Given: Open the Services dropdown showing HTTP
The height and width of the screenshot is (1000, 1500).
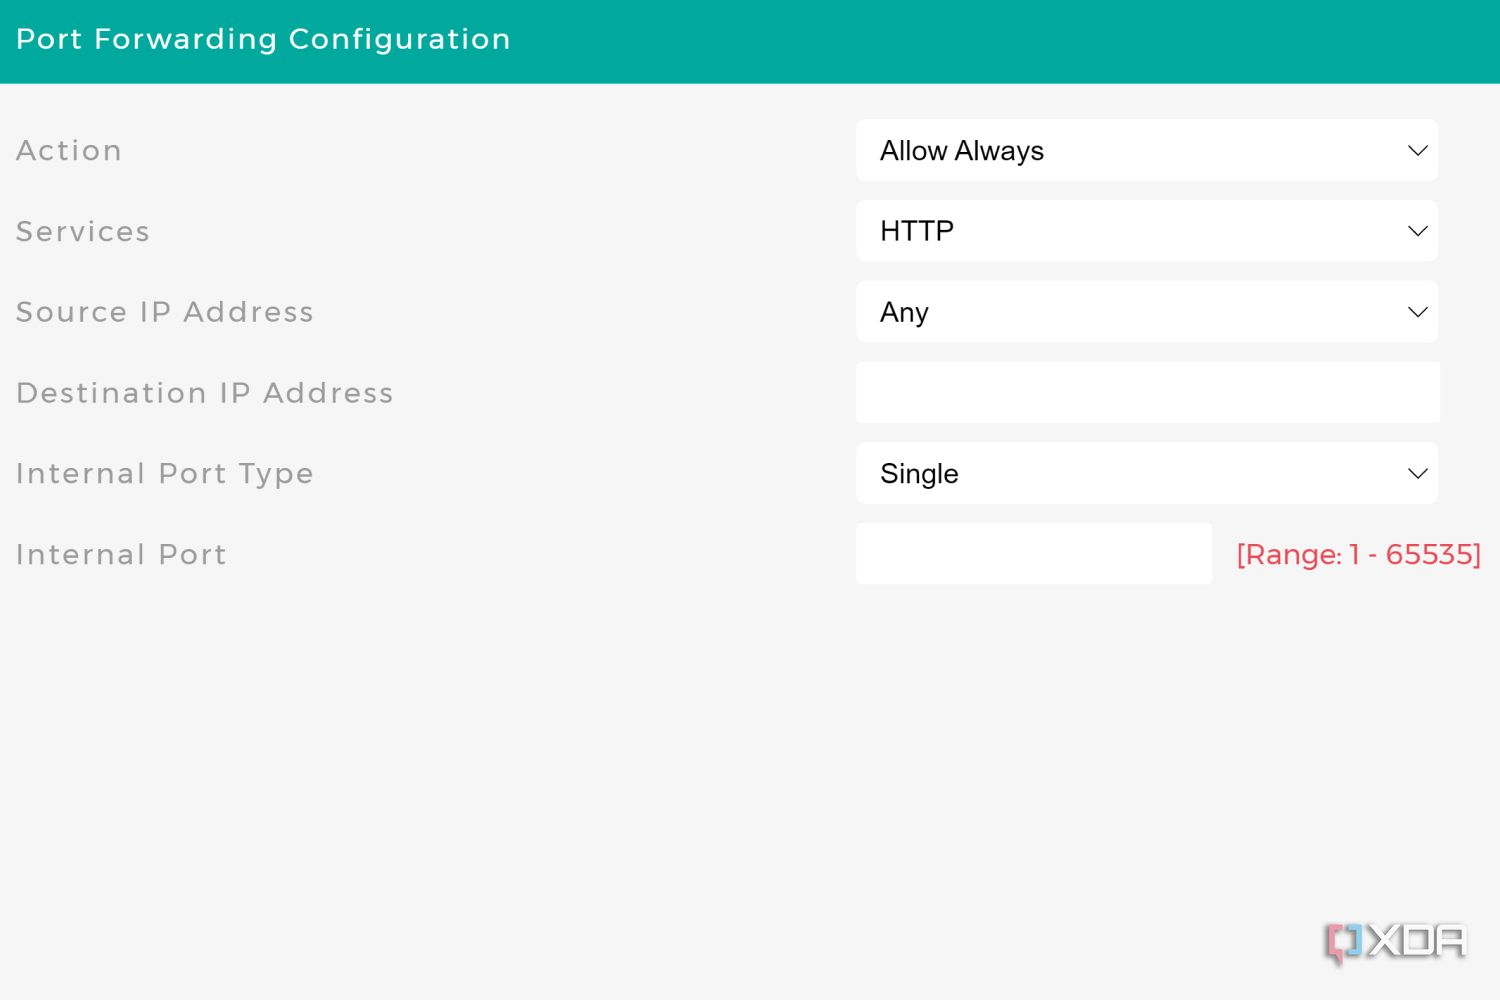Looking at the screenshot, I should tap(1147, 231).
